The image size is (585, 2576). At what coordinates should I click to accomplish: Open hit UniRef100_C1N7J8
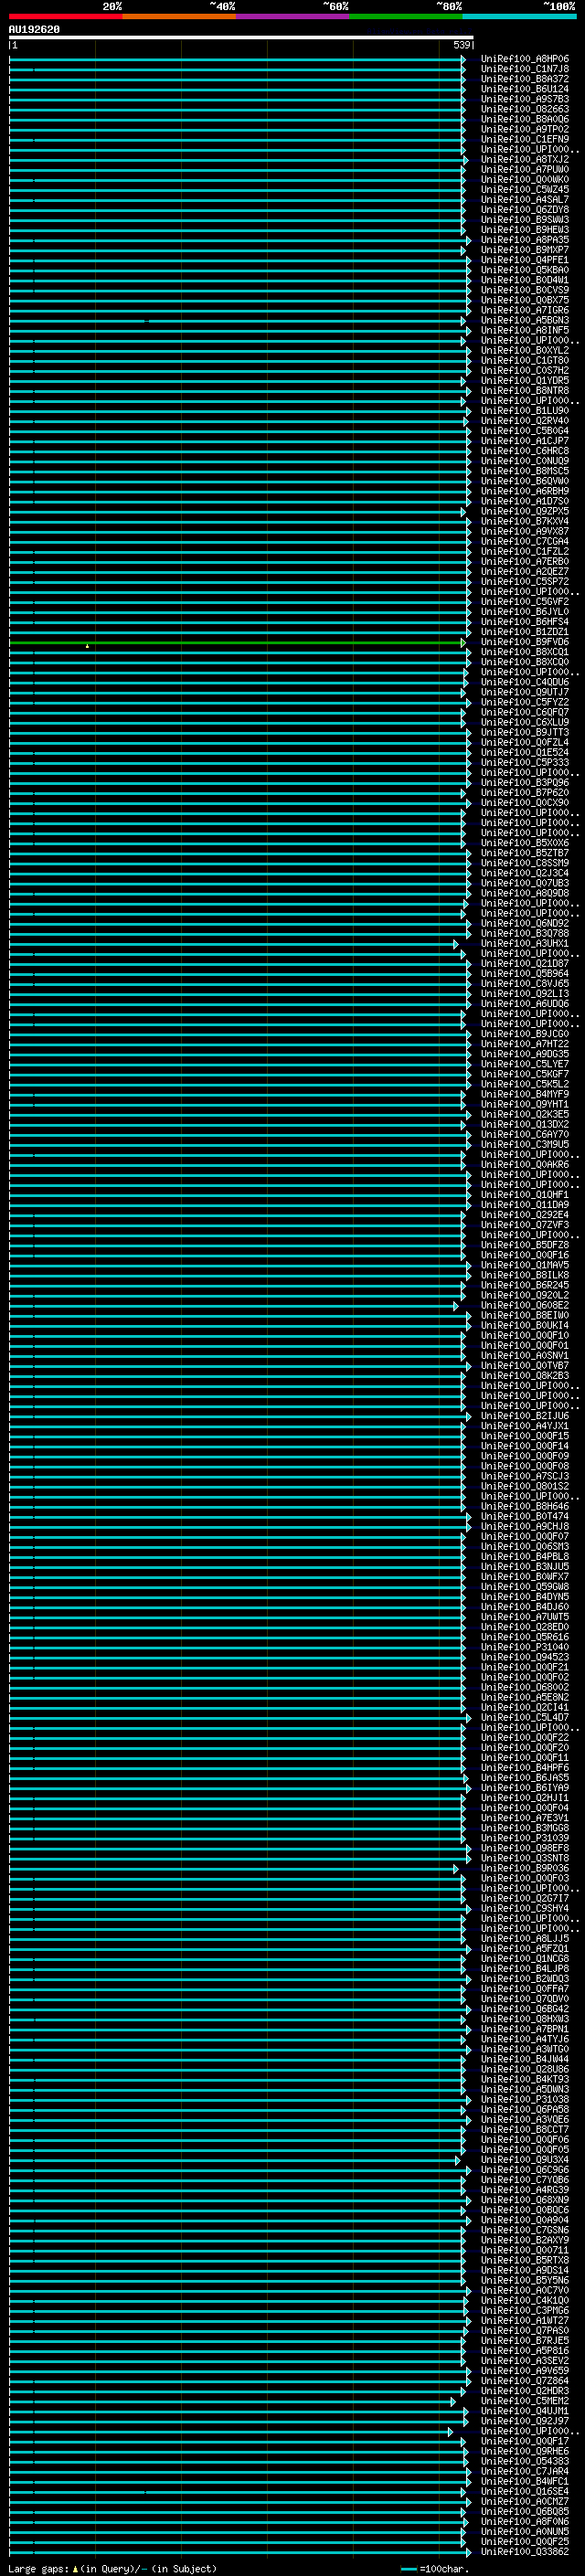click(x=525, y=69)
